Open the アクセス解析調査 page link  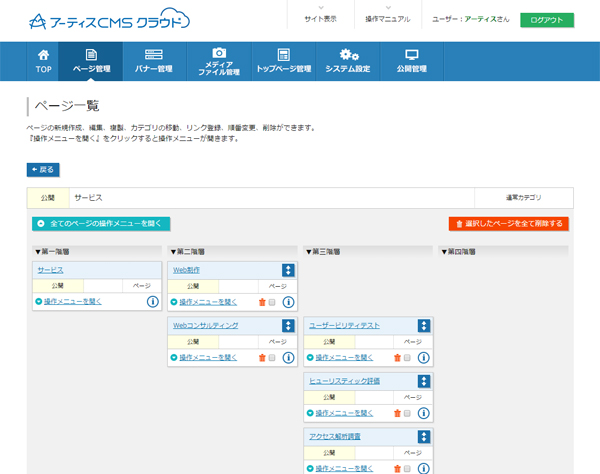(x=335, y=437)
